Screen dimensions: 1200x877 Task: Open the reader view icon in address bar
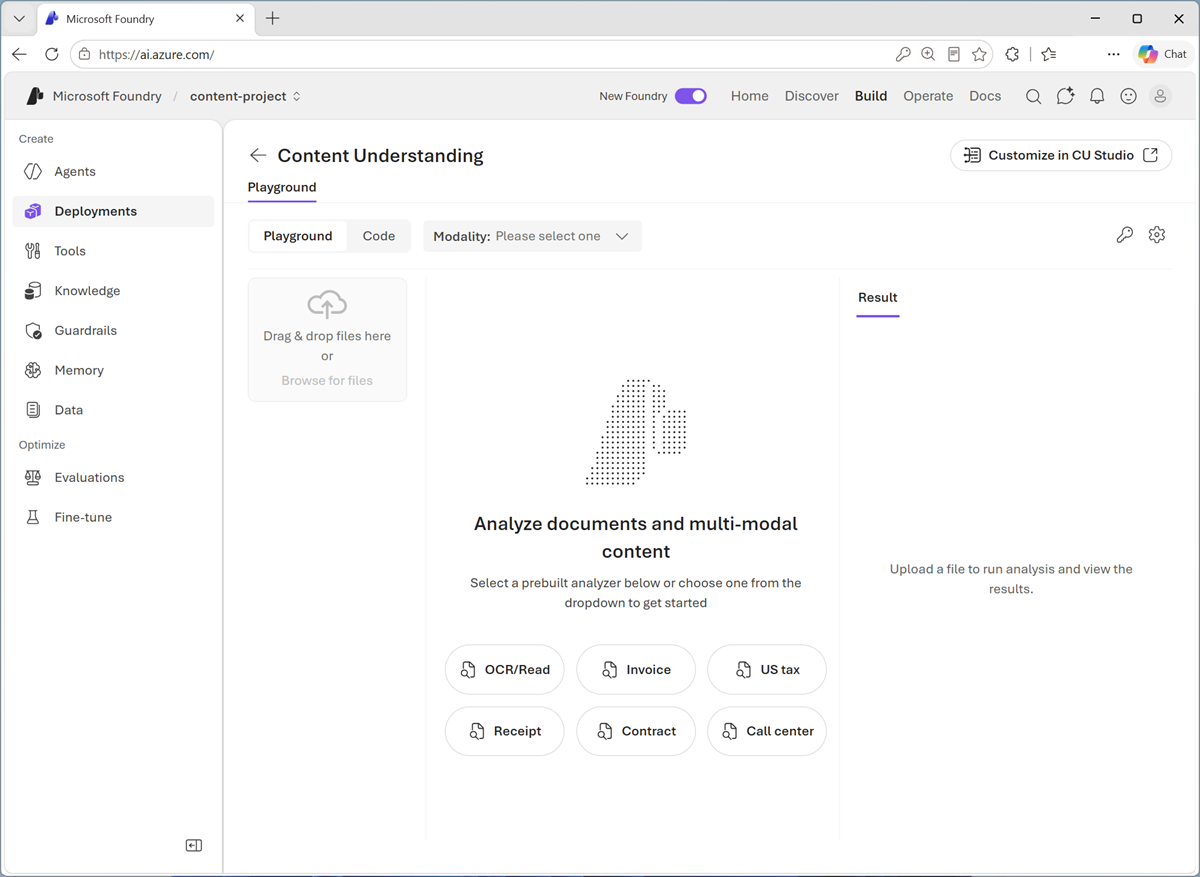954,55
